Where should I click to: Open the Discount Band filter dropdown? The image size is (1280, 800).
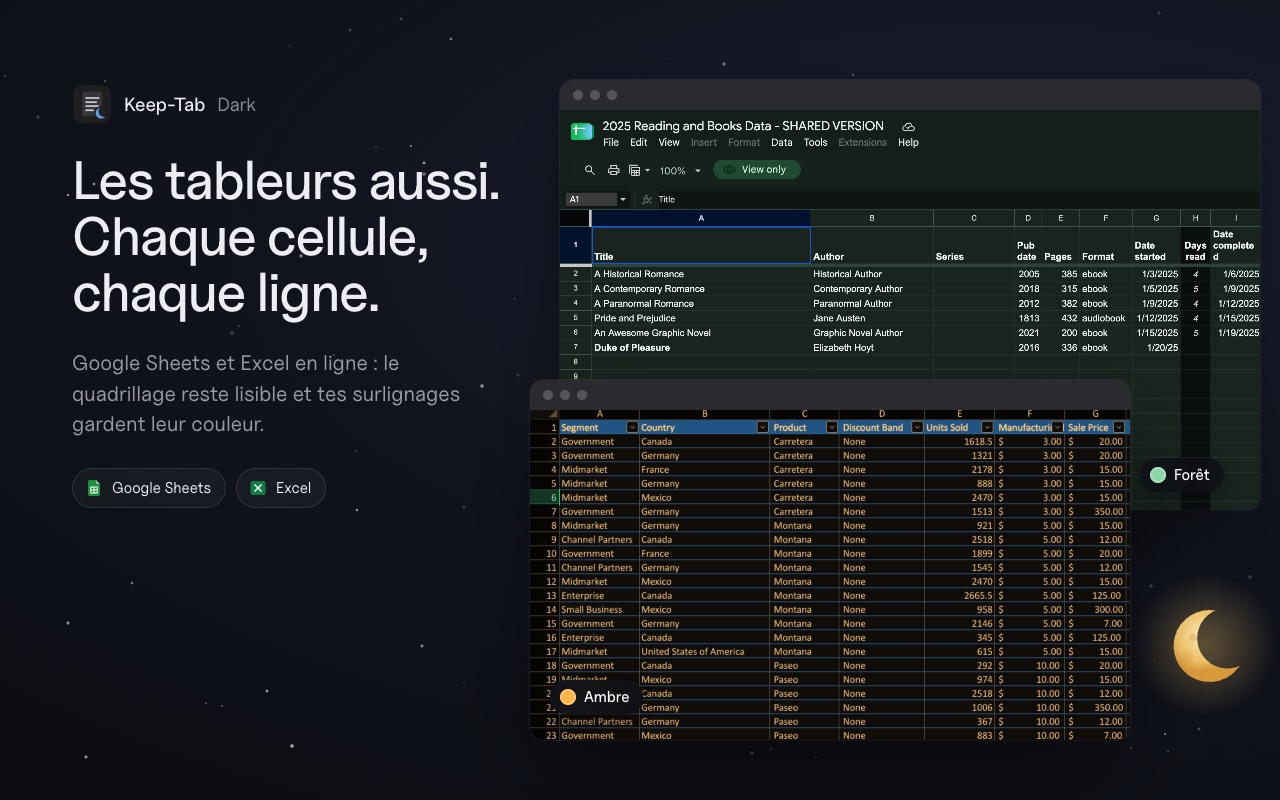pos(917,427)
